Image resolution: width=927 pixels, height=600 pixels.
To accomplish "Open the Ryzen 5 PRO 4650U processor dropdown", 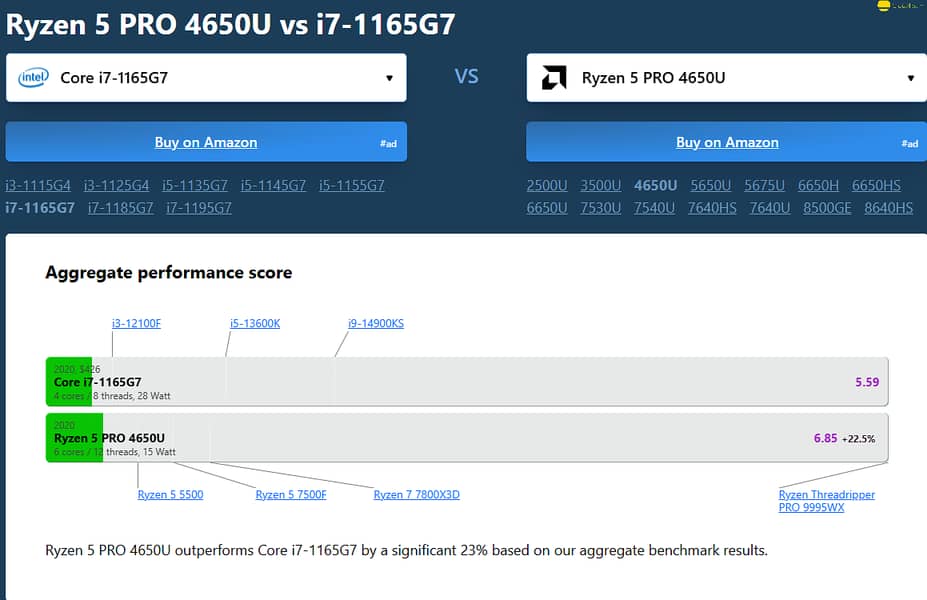I will tap(727, 77).
